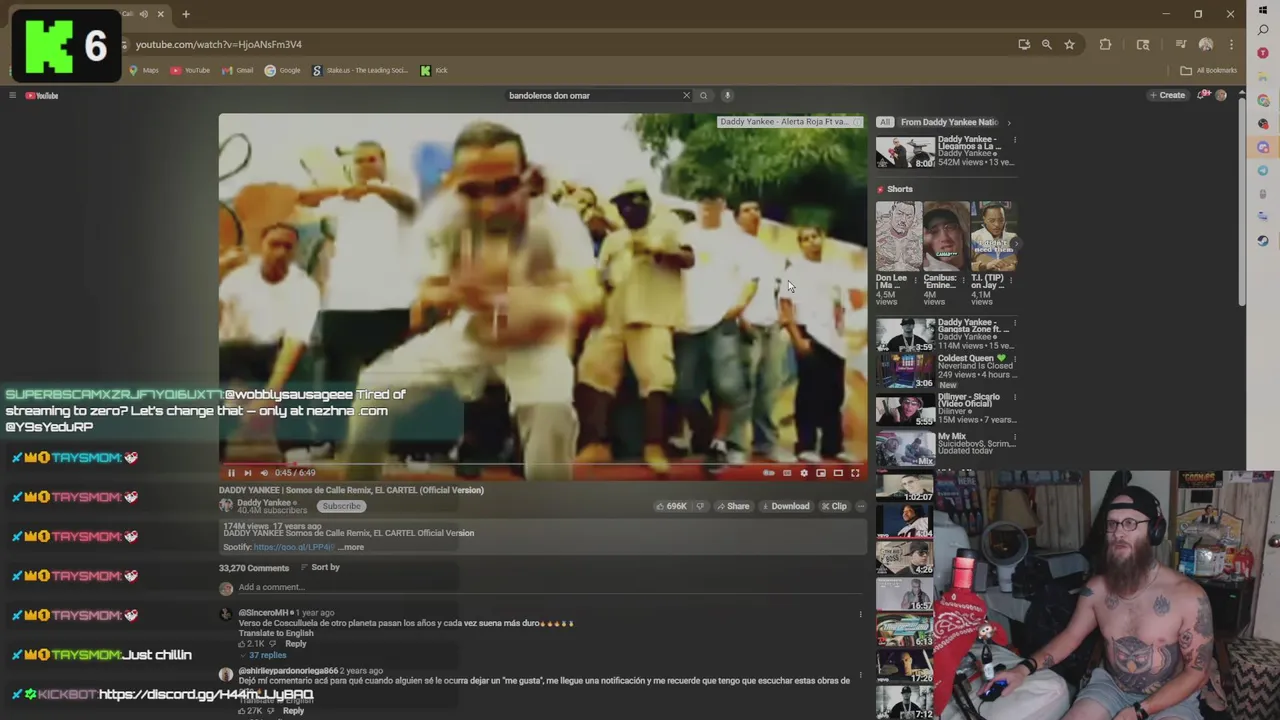Open the YouTube account avatar menu
The image size is (1280, 720).
pos(1221,95)
